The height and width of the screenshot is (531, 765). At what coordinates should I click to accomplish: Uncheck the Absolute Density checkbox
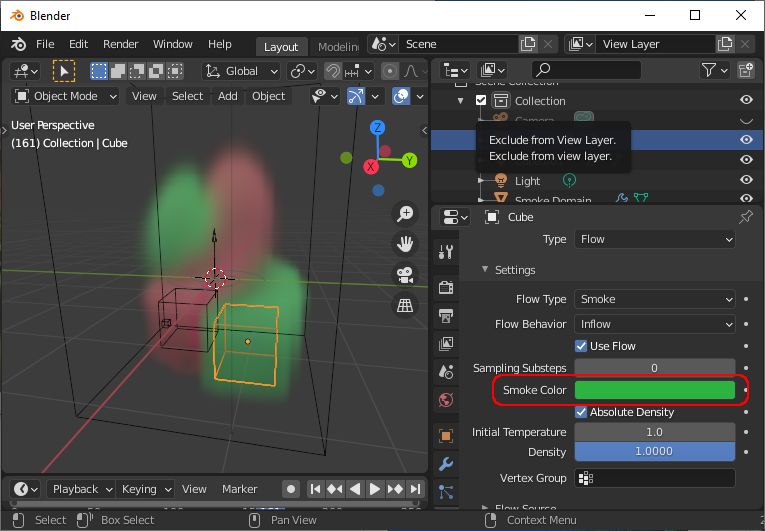click(x=581, y=412)
